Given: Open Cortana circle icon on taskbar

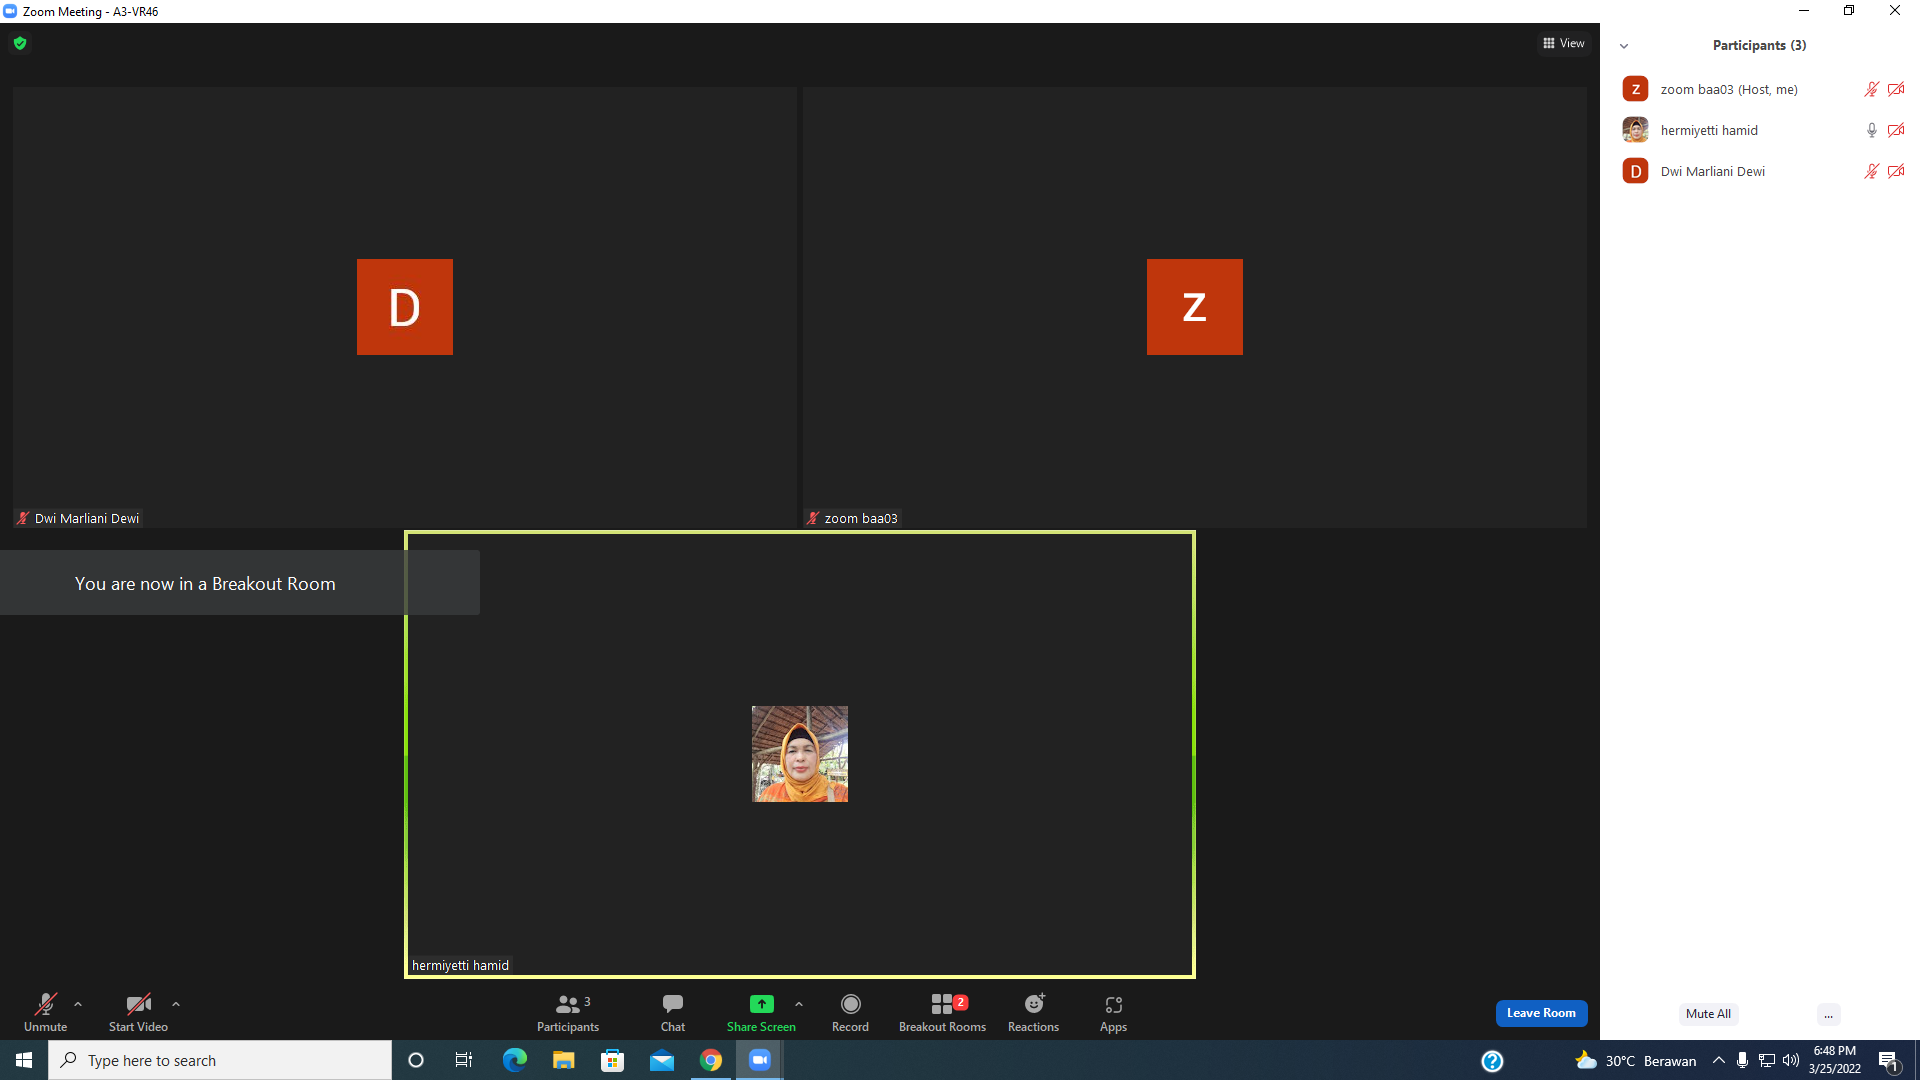Looking at the screenshot, I should click(x=416, y=1060).
